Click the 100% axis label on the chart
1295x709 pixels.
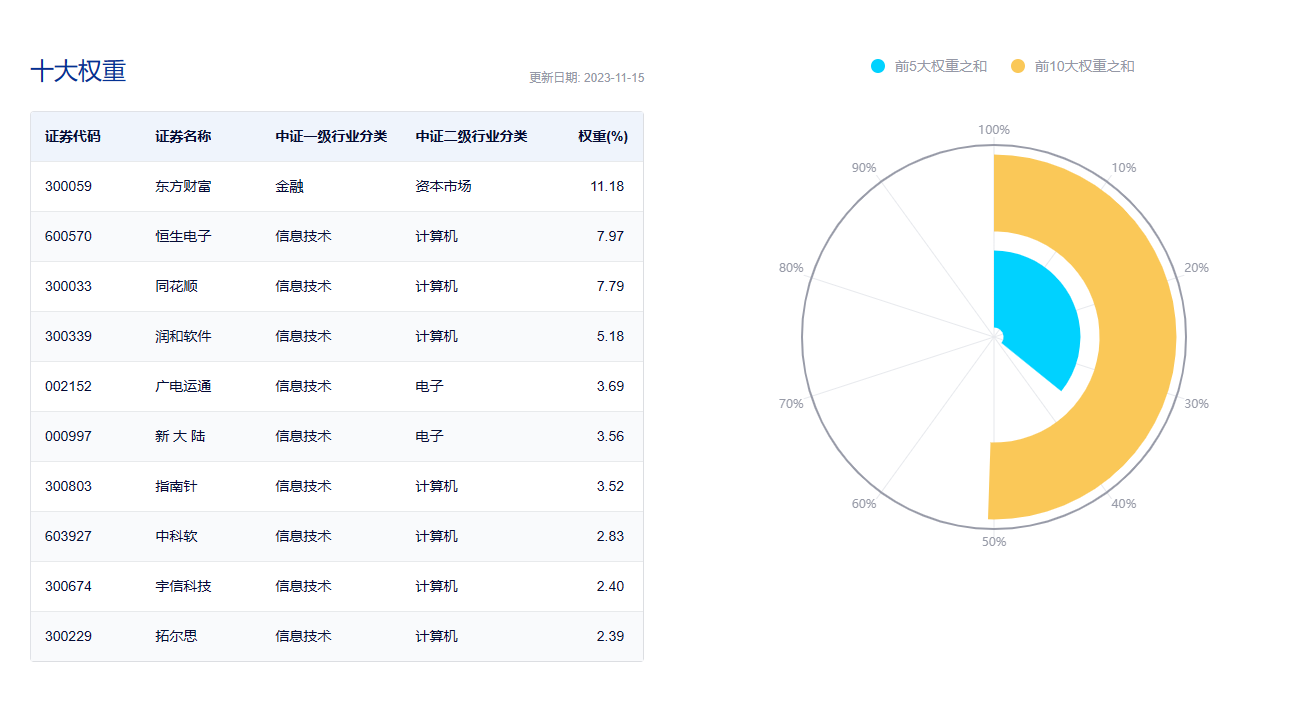(992, 128)
